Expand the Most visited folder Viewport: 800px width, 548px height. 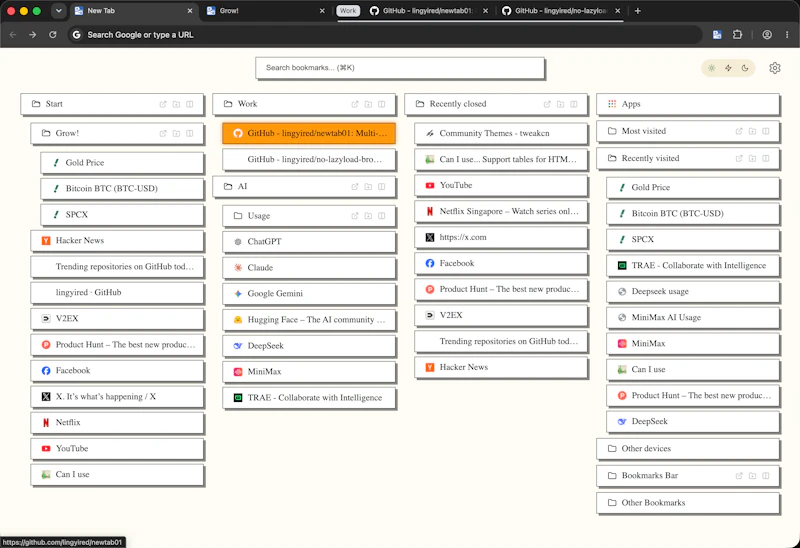pyautogui.click(x=688, y=131)
